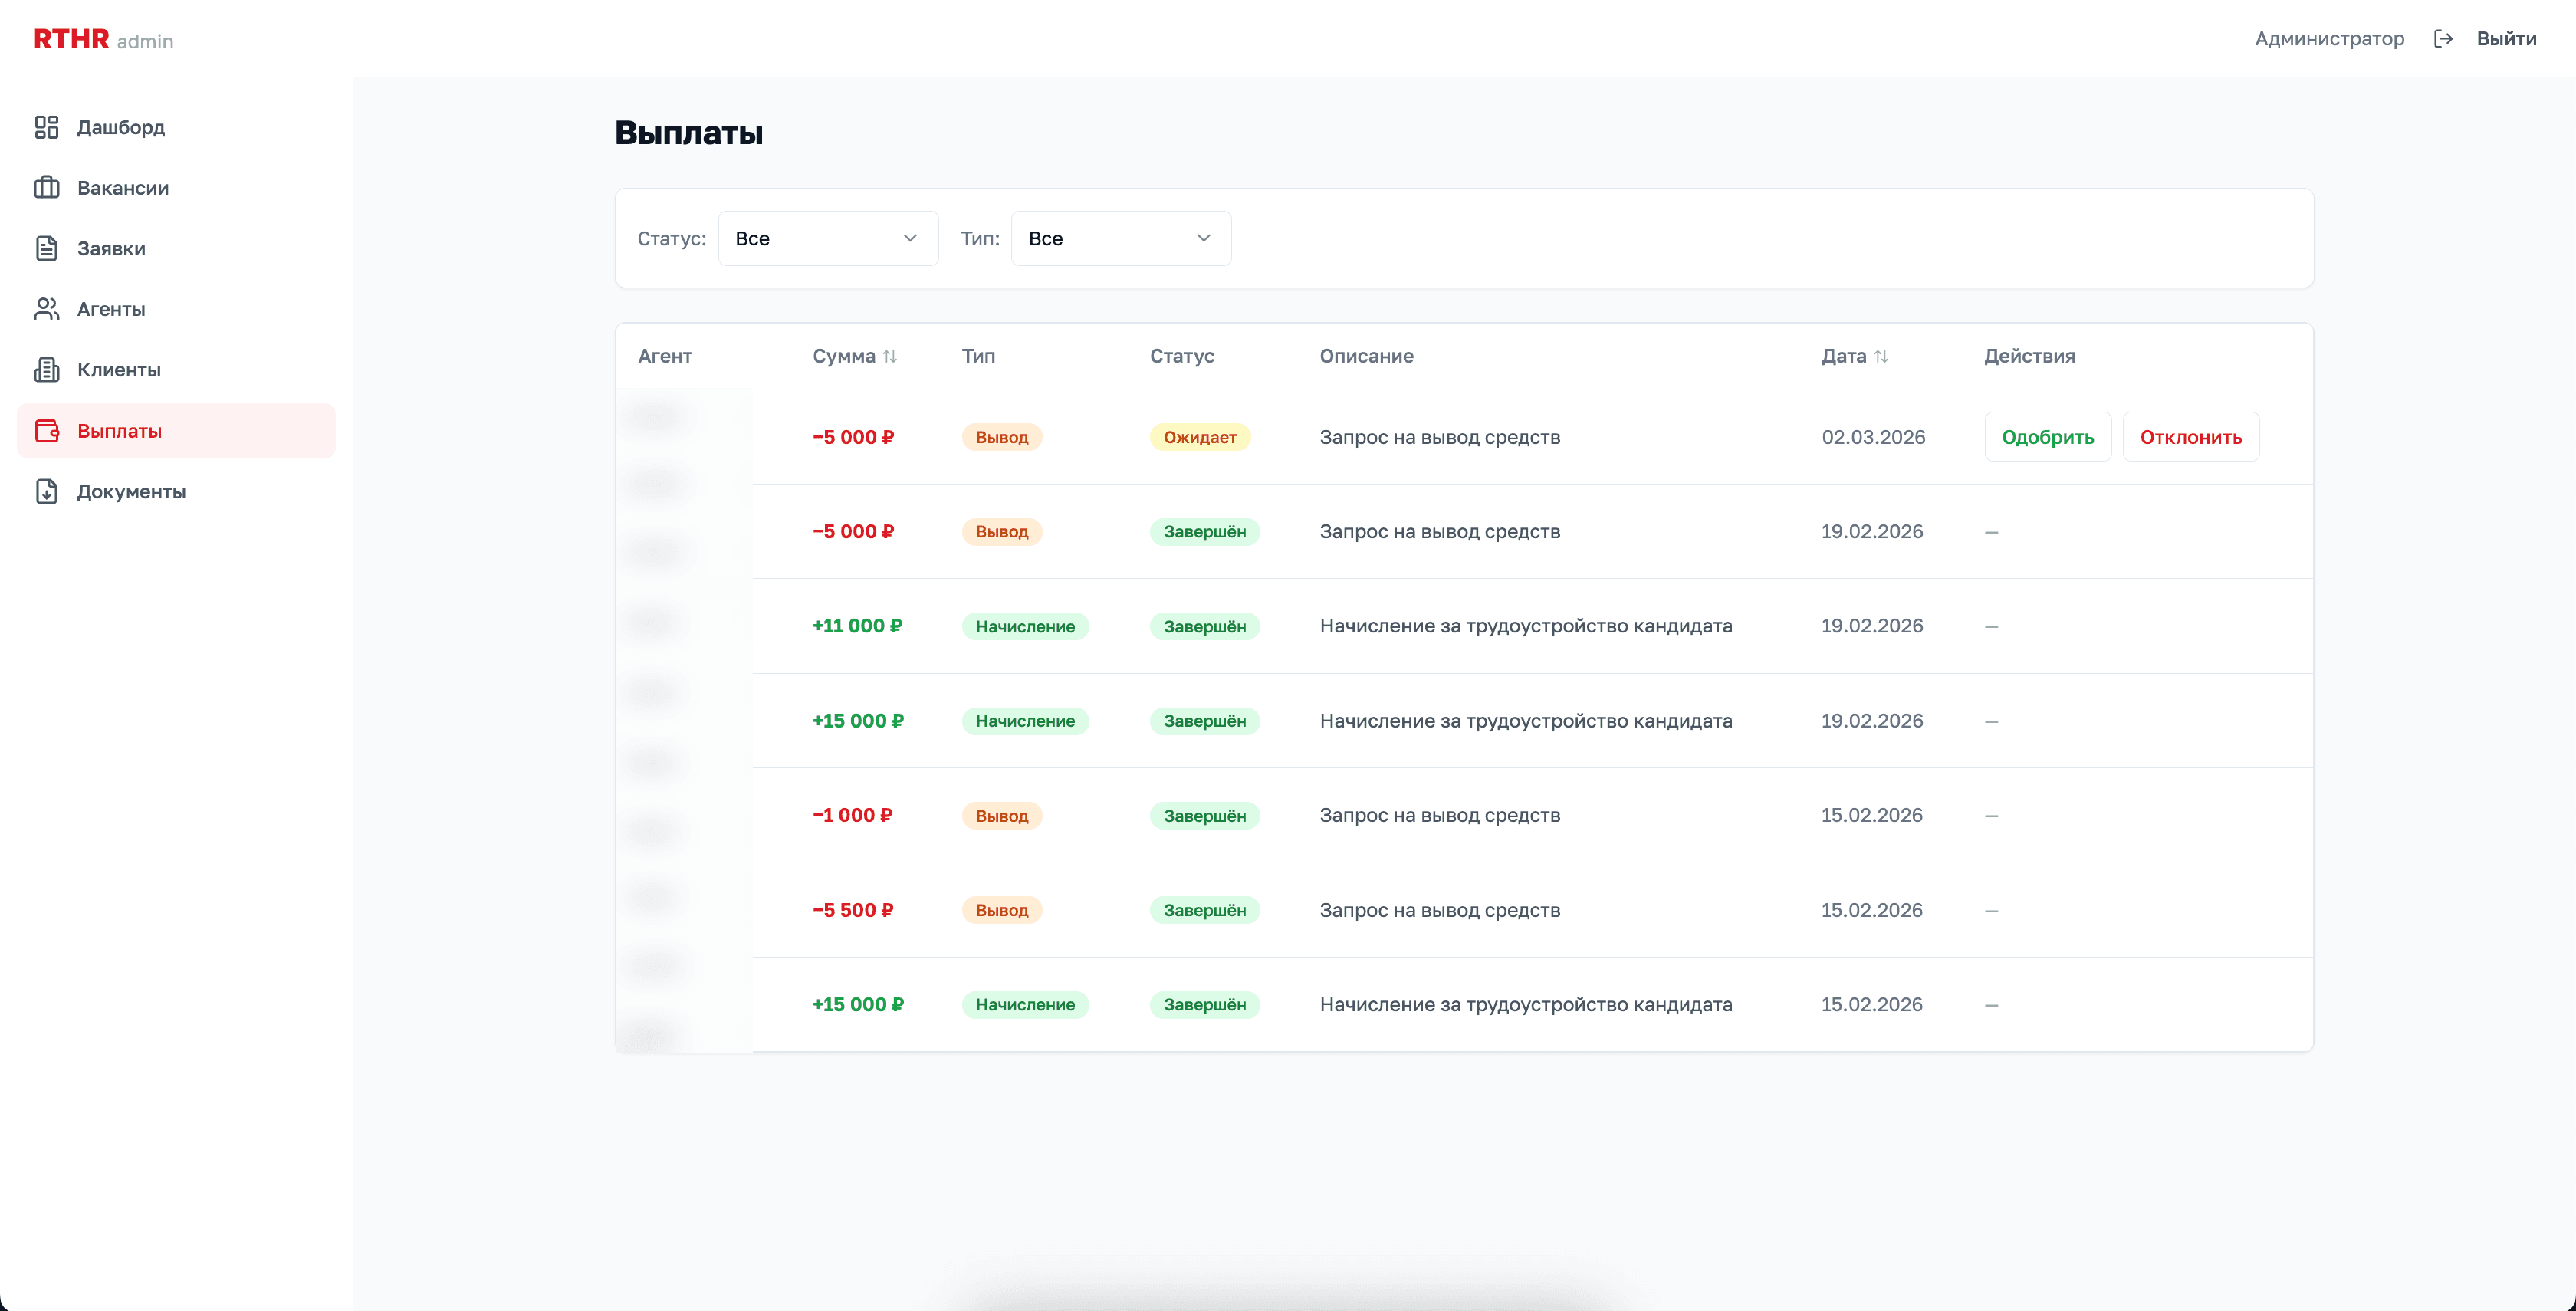
Task: Click the download-file icon beside Документы
Action: click(x=46, y=492)
